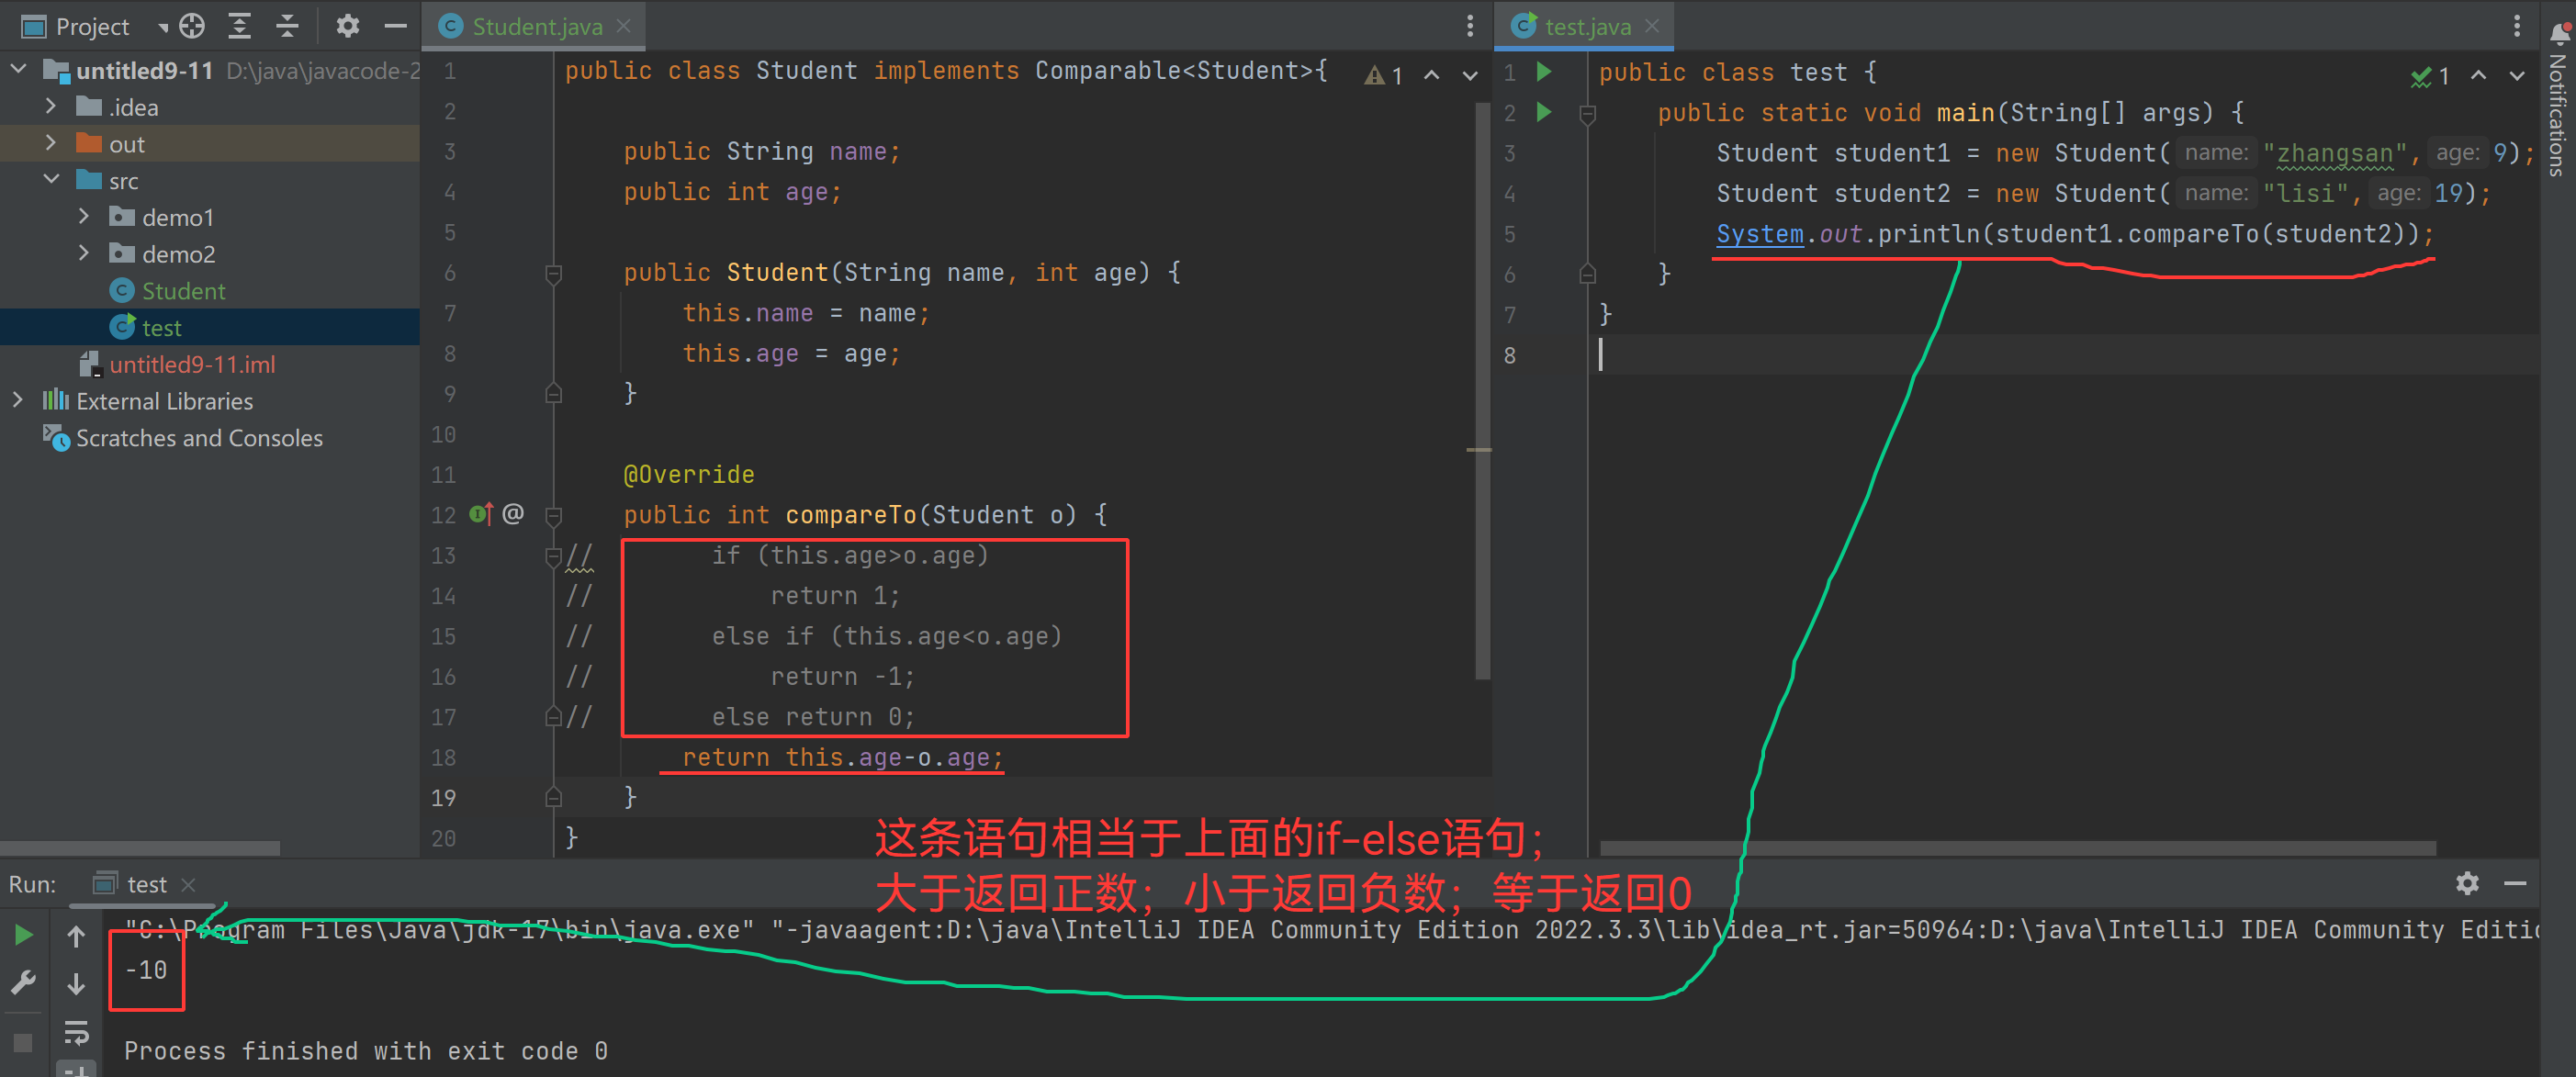Click the overriding method indicator on line 12
2576x1077 pixels.
(481, 514)
